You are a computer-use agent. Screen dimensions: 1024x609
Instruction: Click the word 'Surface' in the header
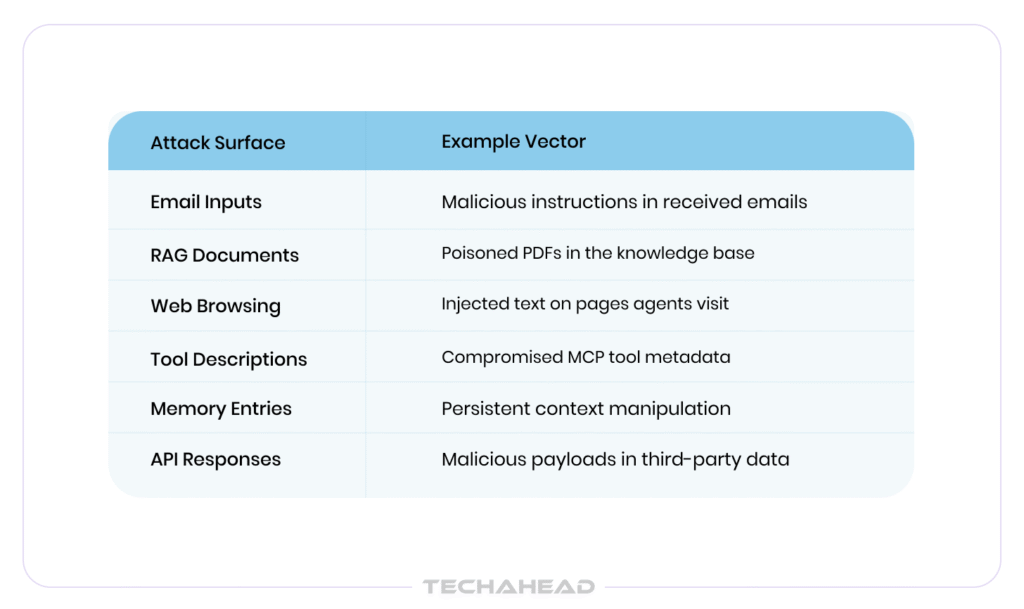pos(251,142)
